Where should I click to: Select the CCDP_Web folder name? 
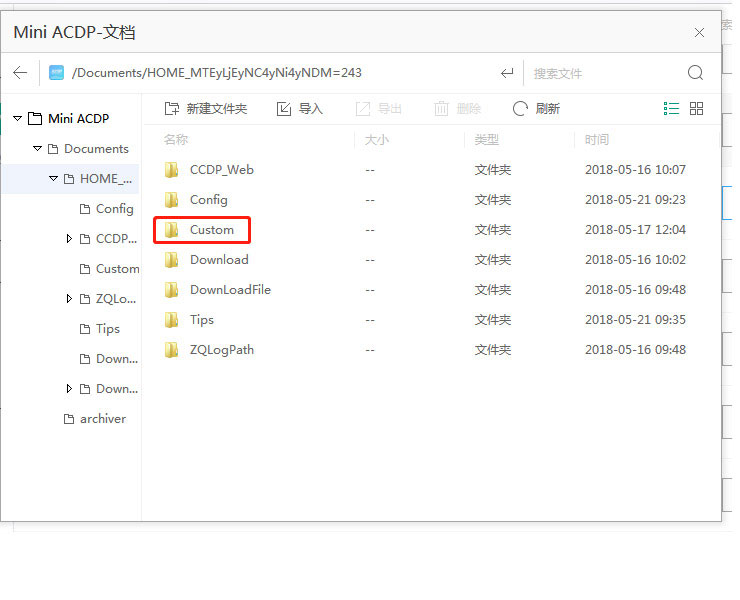pyautogui.click(x=222, y=170)
